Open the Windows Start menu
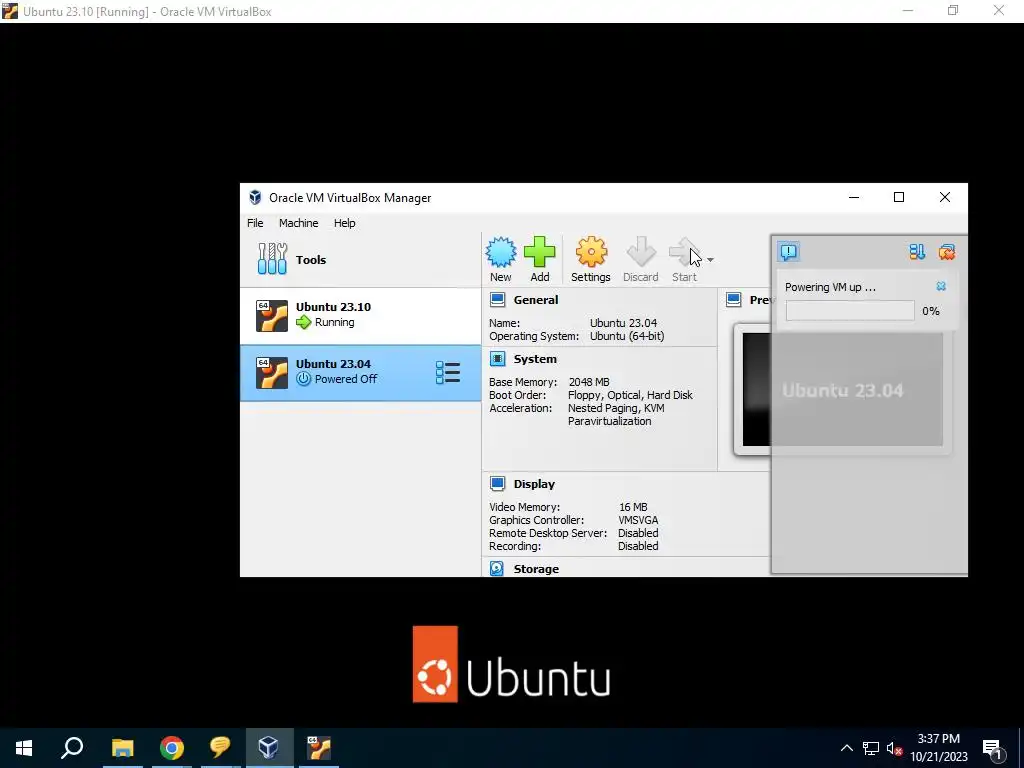Image resolution: width=1024 pixels, height=768 pixels. pos(24,748)
